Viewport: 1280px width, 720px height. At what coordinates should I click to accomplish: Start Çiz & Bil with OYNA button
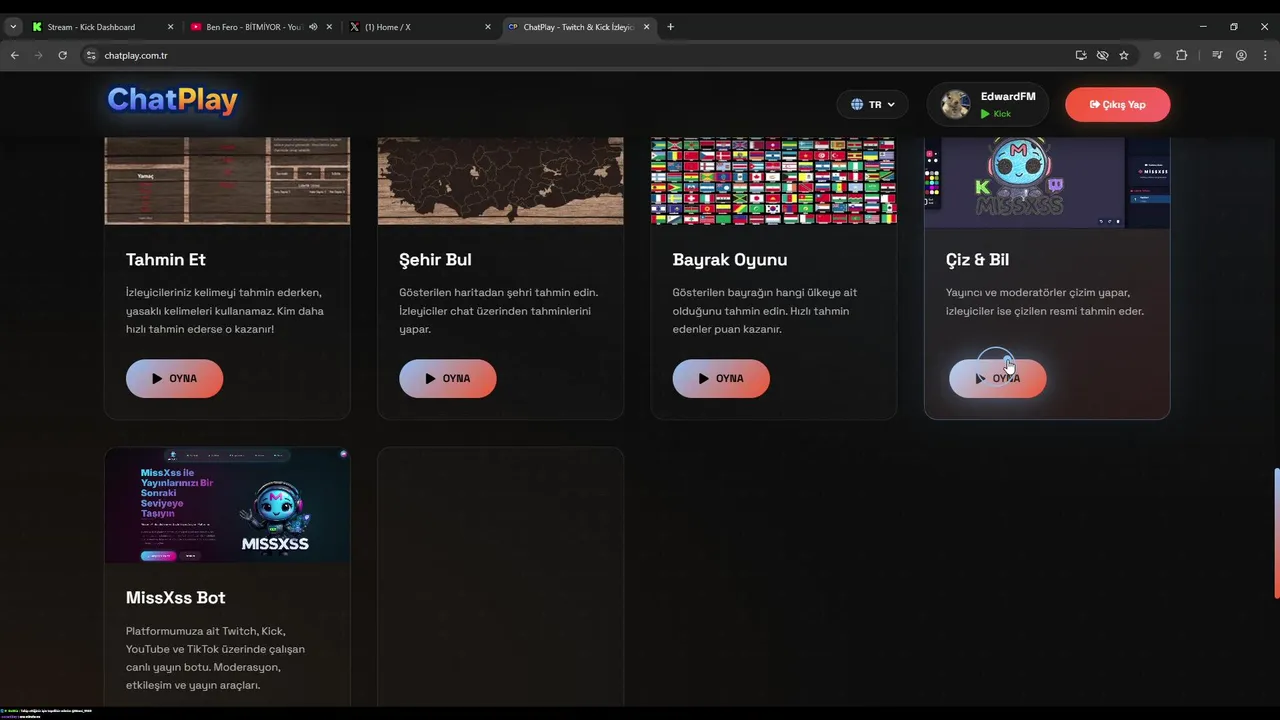(x=997, y=378)
